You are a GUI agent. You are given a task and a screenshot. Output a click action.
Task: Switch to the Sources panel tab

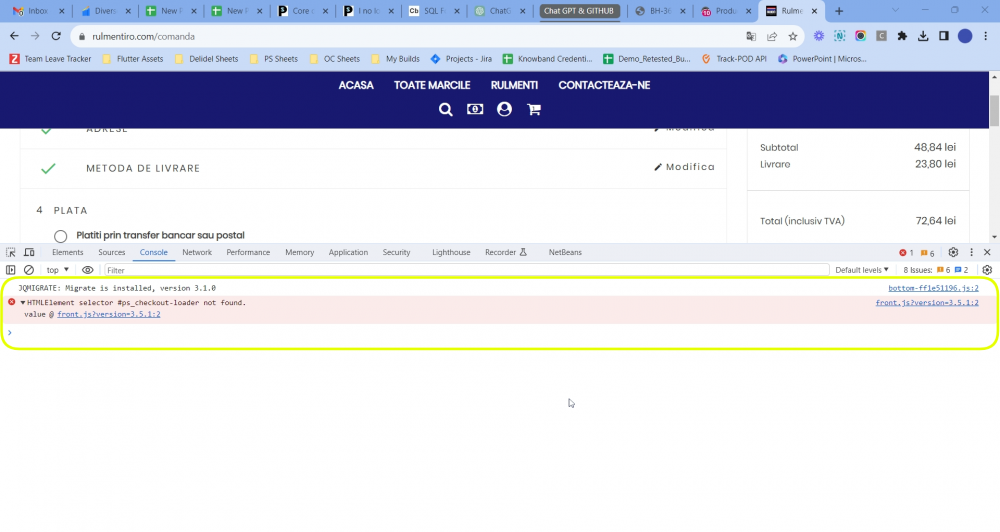click(x=112, y=253)
